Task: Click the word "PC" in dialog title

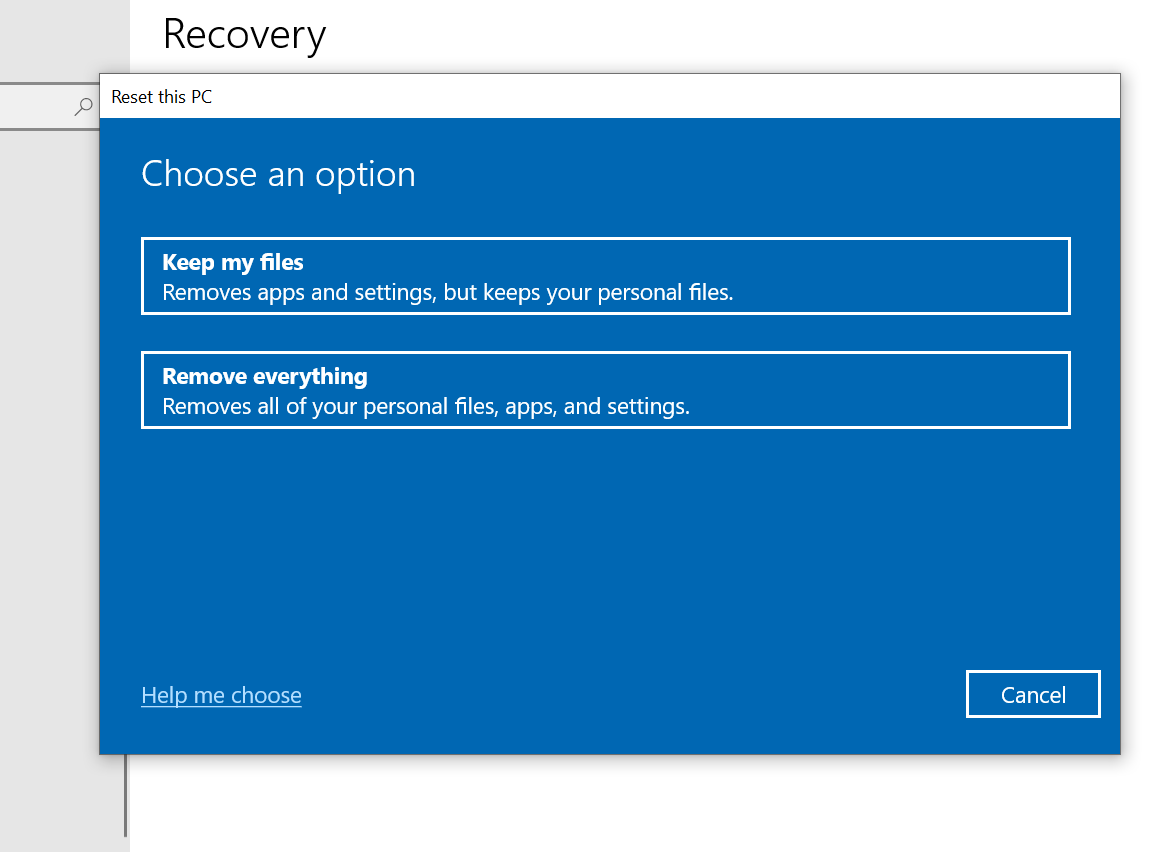Action: [201, 97]
